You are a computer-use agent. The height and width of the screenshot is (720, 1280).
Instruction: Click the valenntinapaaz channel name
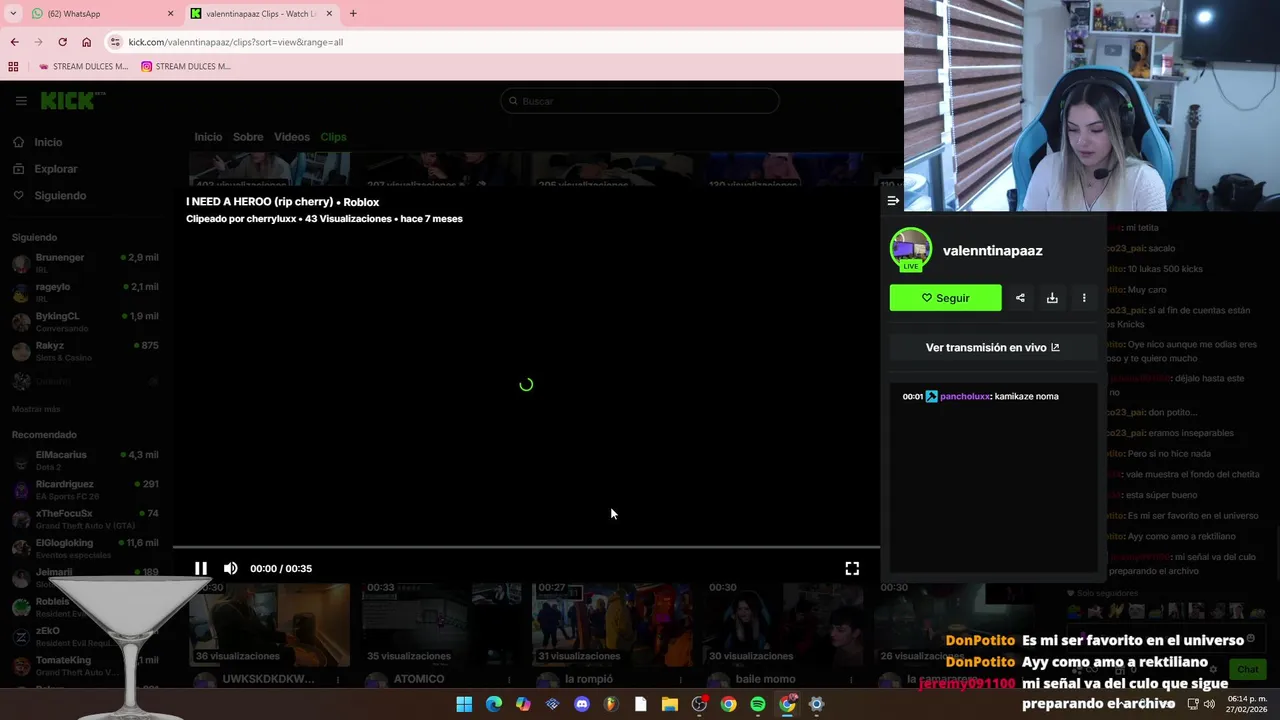pyautogui.click(x=992, y=251)
